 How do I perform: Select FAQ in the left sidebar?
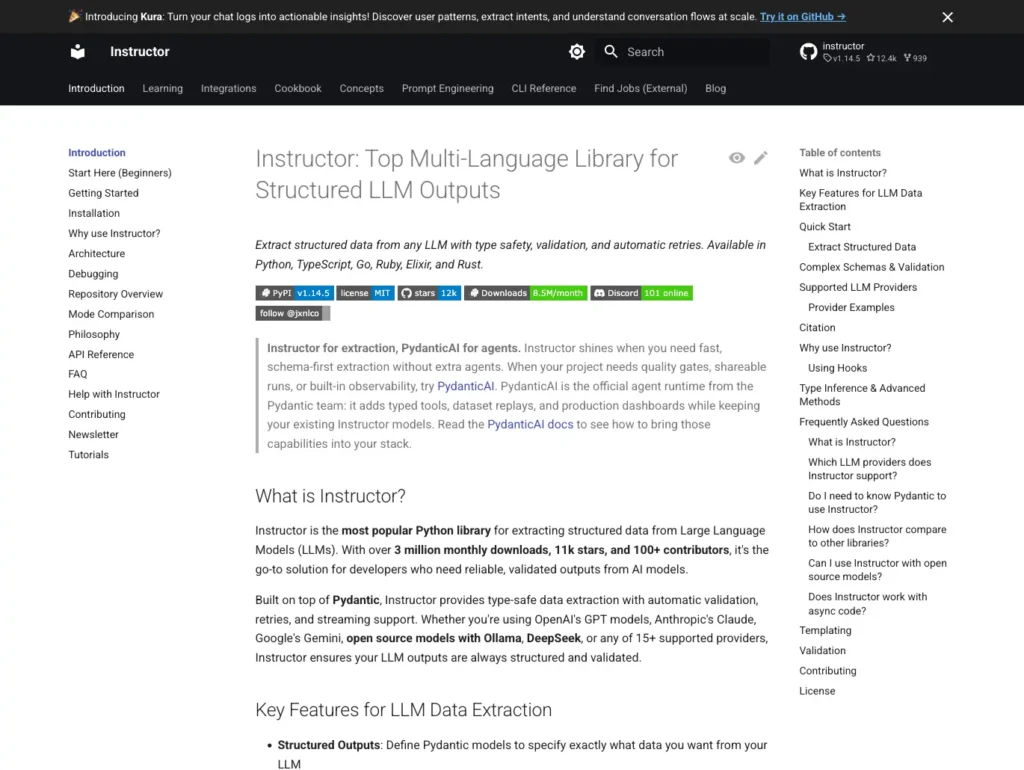coord(77,374)
